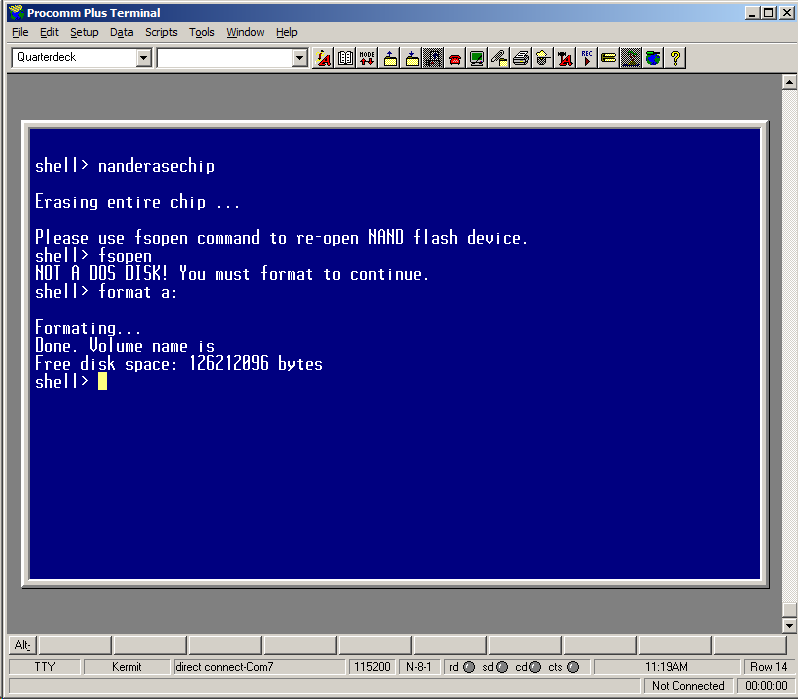Click the yellow question mark help icon
This screenshot has width=798, height=699.
pyautogui.click(x=675, y=58)
